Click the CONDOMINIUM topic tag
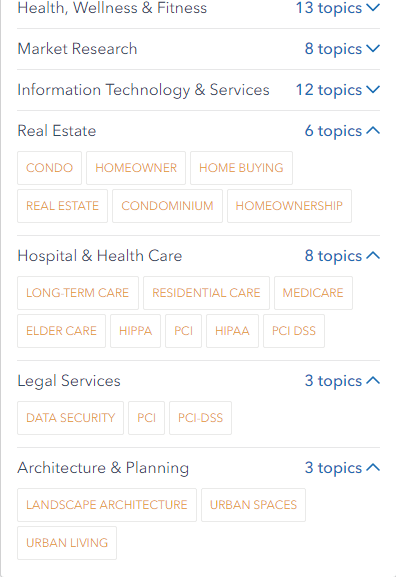Screen dimensions: 396x577 click(167, 206)
